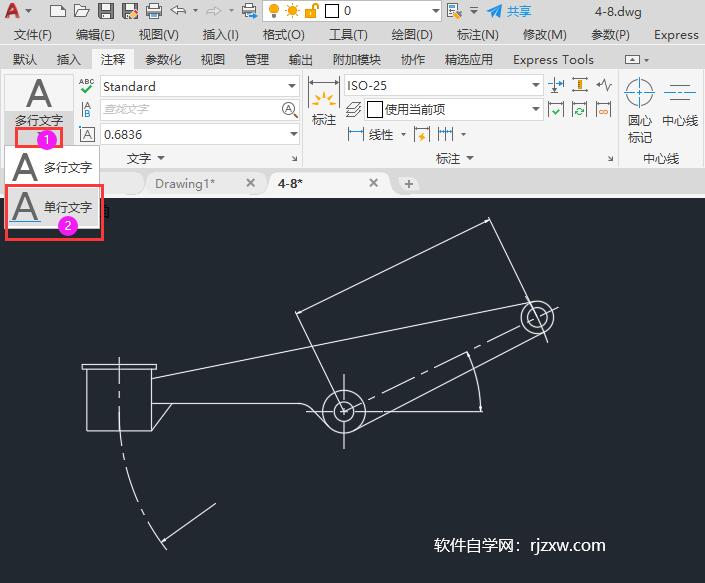Screen dimensions: 705x583
Task: Click the layer properties icon after layer list
Action: 454,11
